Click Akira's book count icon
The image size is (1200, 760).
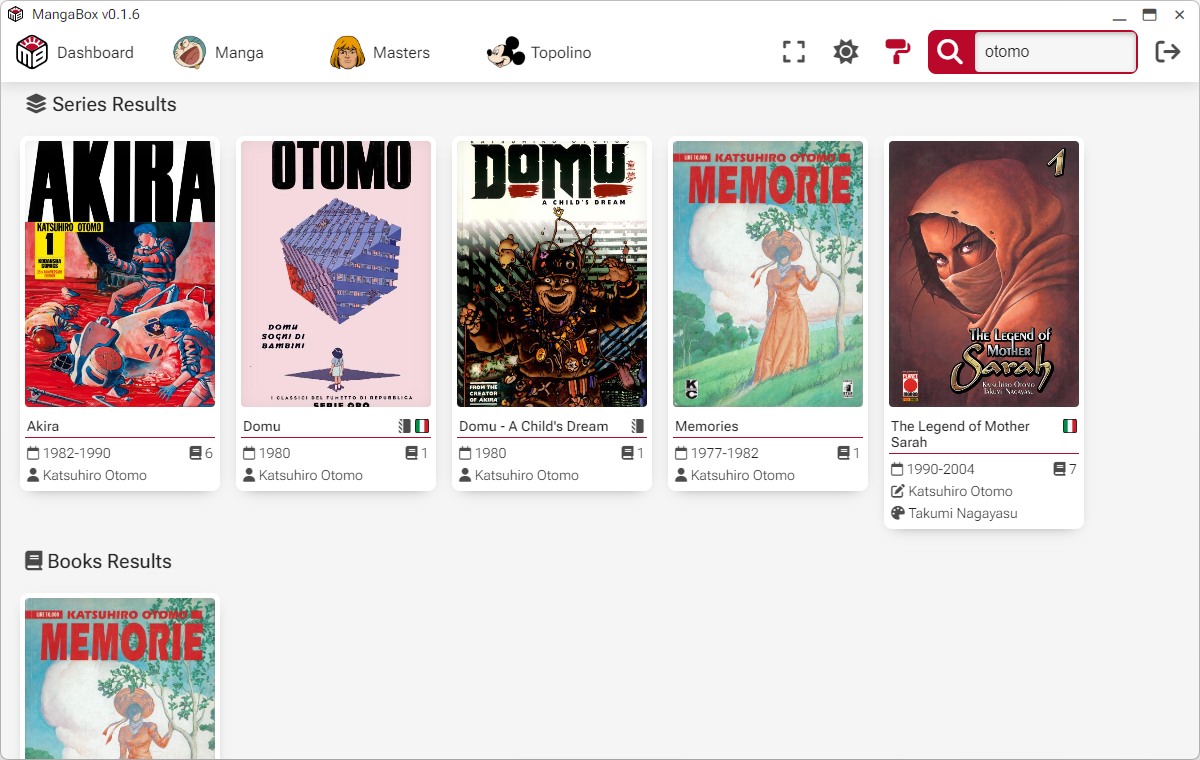tap(196, 453)
